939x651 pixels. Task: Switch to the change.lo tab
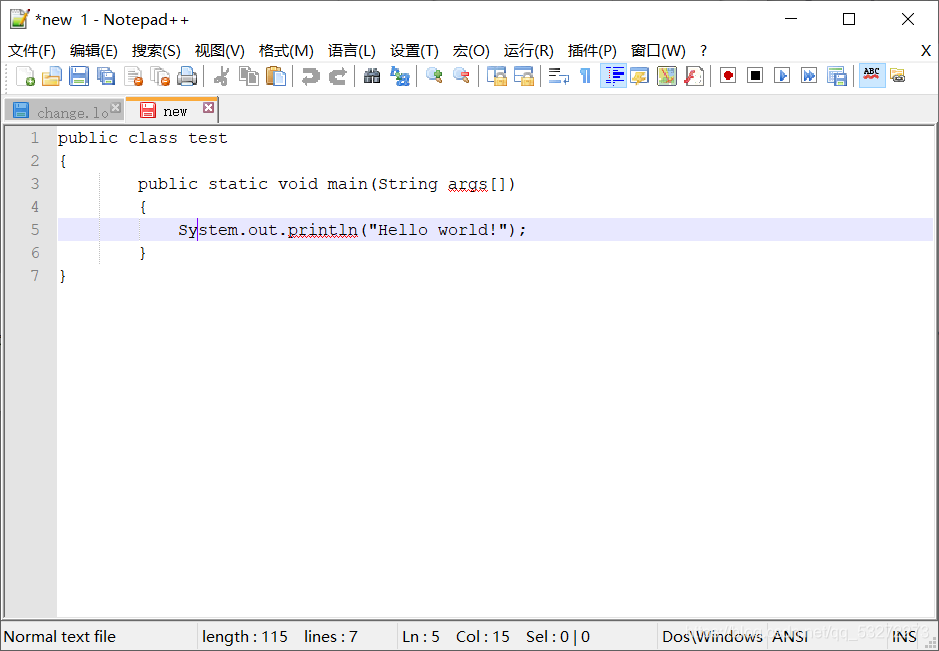[63, 111]
